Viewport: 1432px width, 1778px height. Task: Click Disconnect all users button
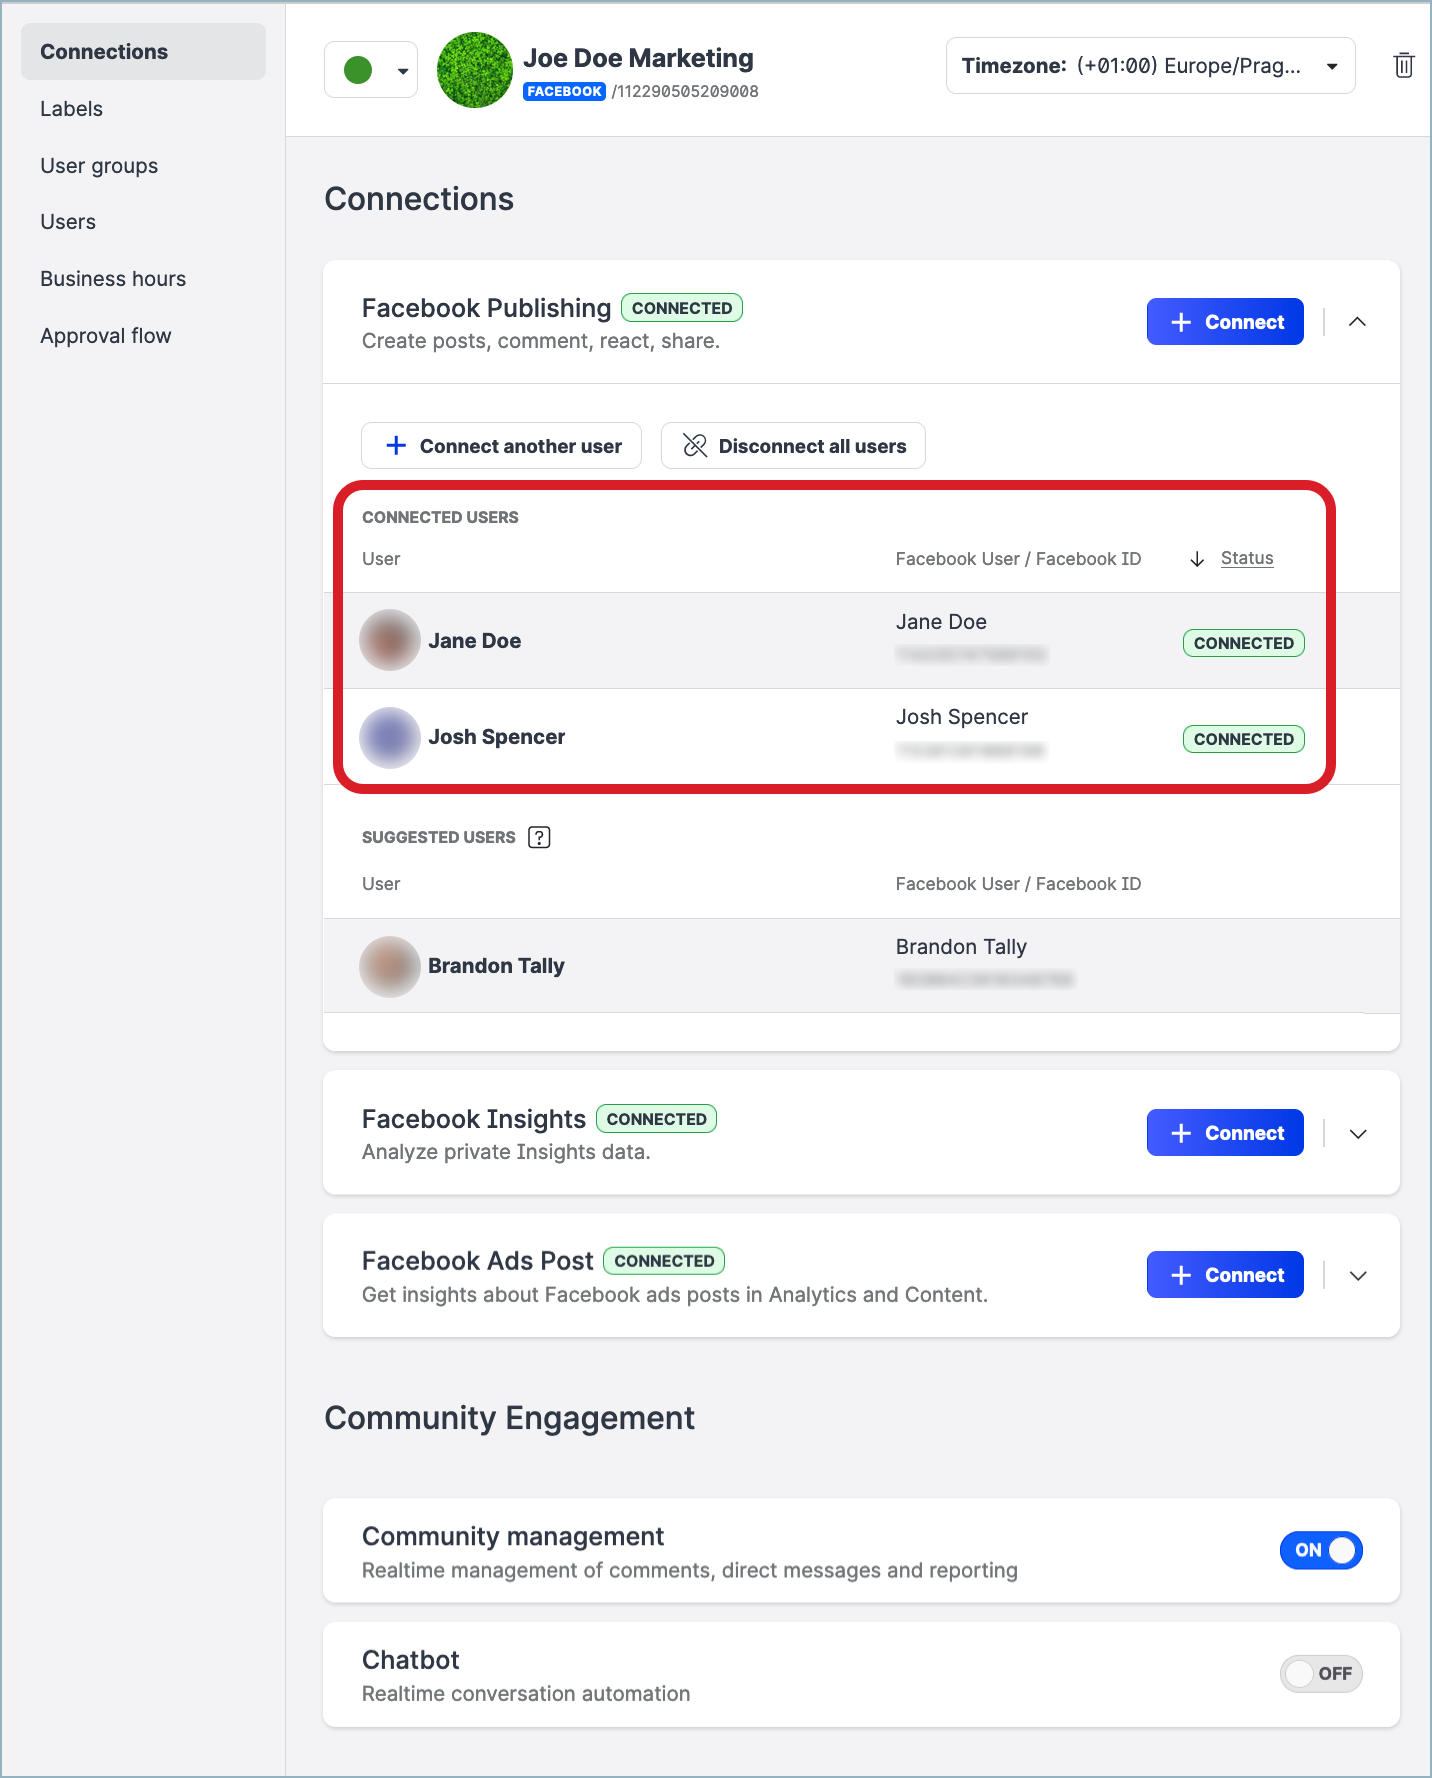[x=793, y=446]
